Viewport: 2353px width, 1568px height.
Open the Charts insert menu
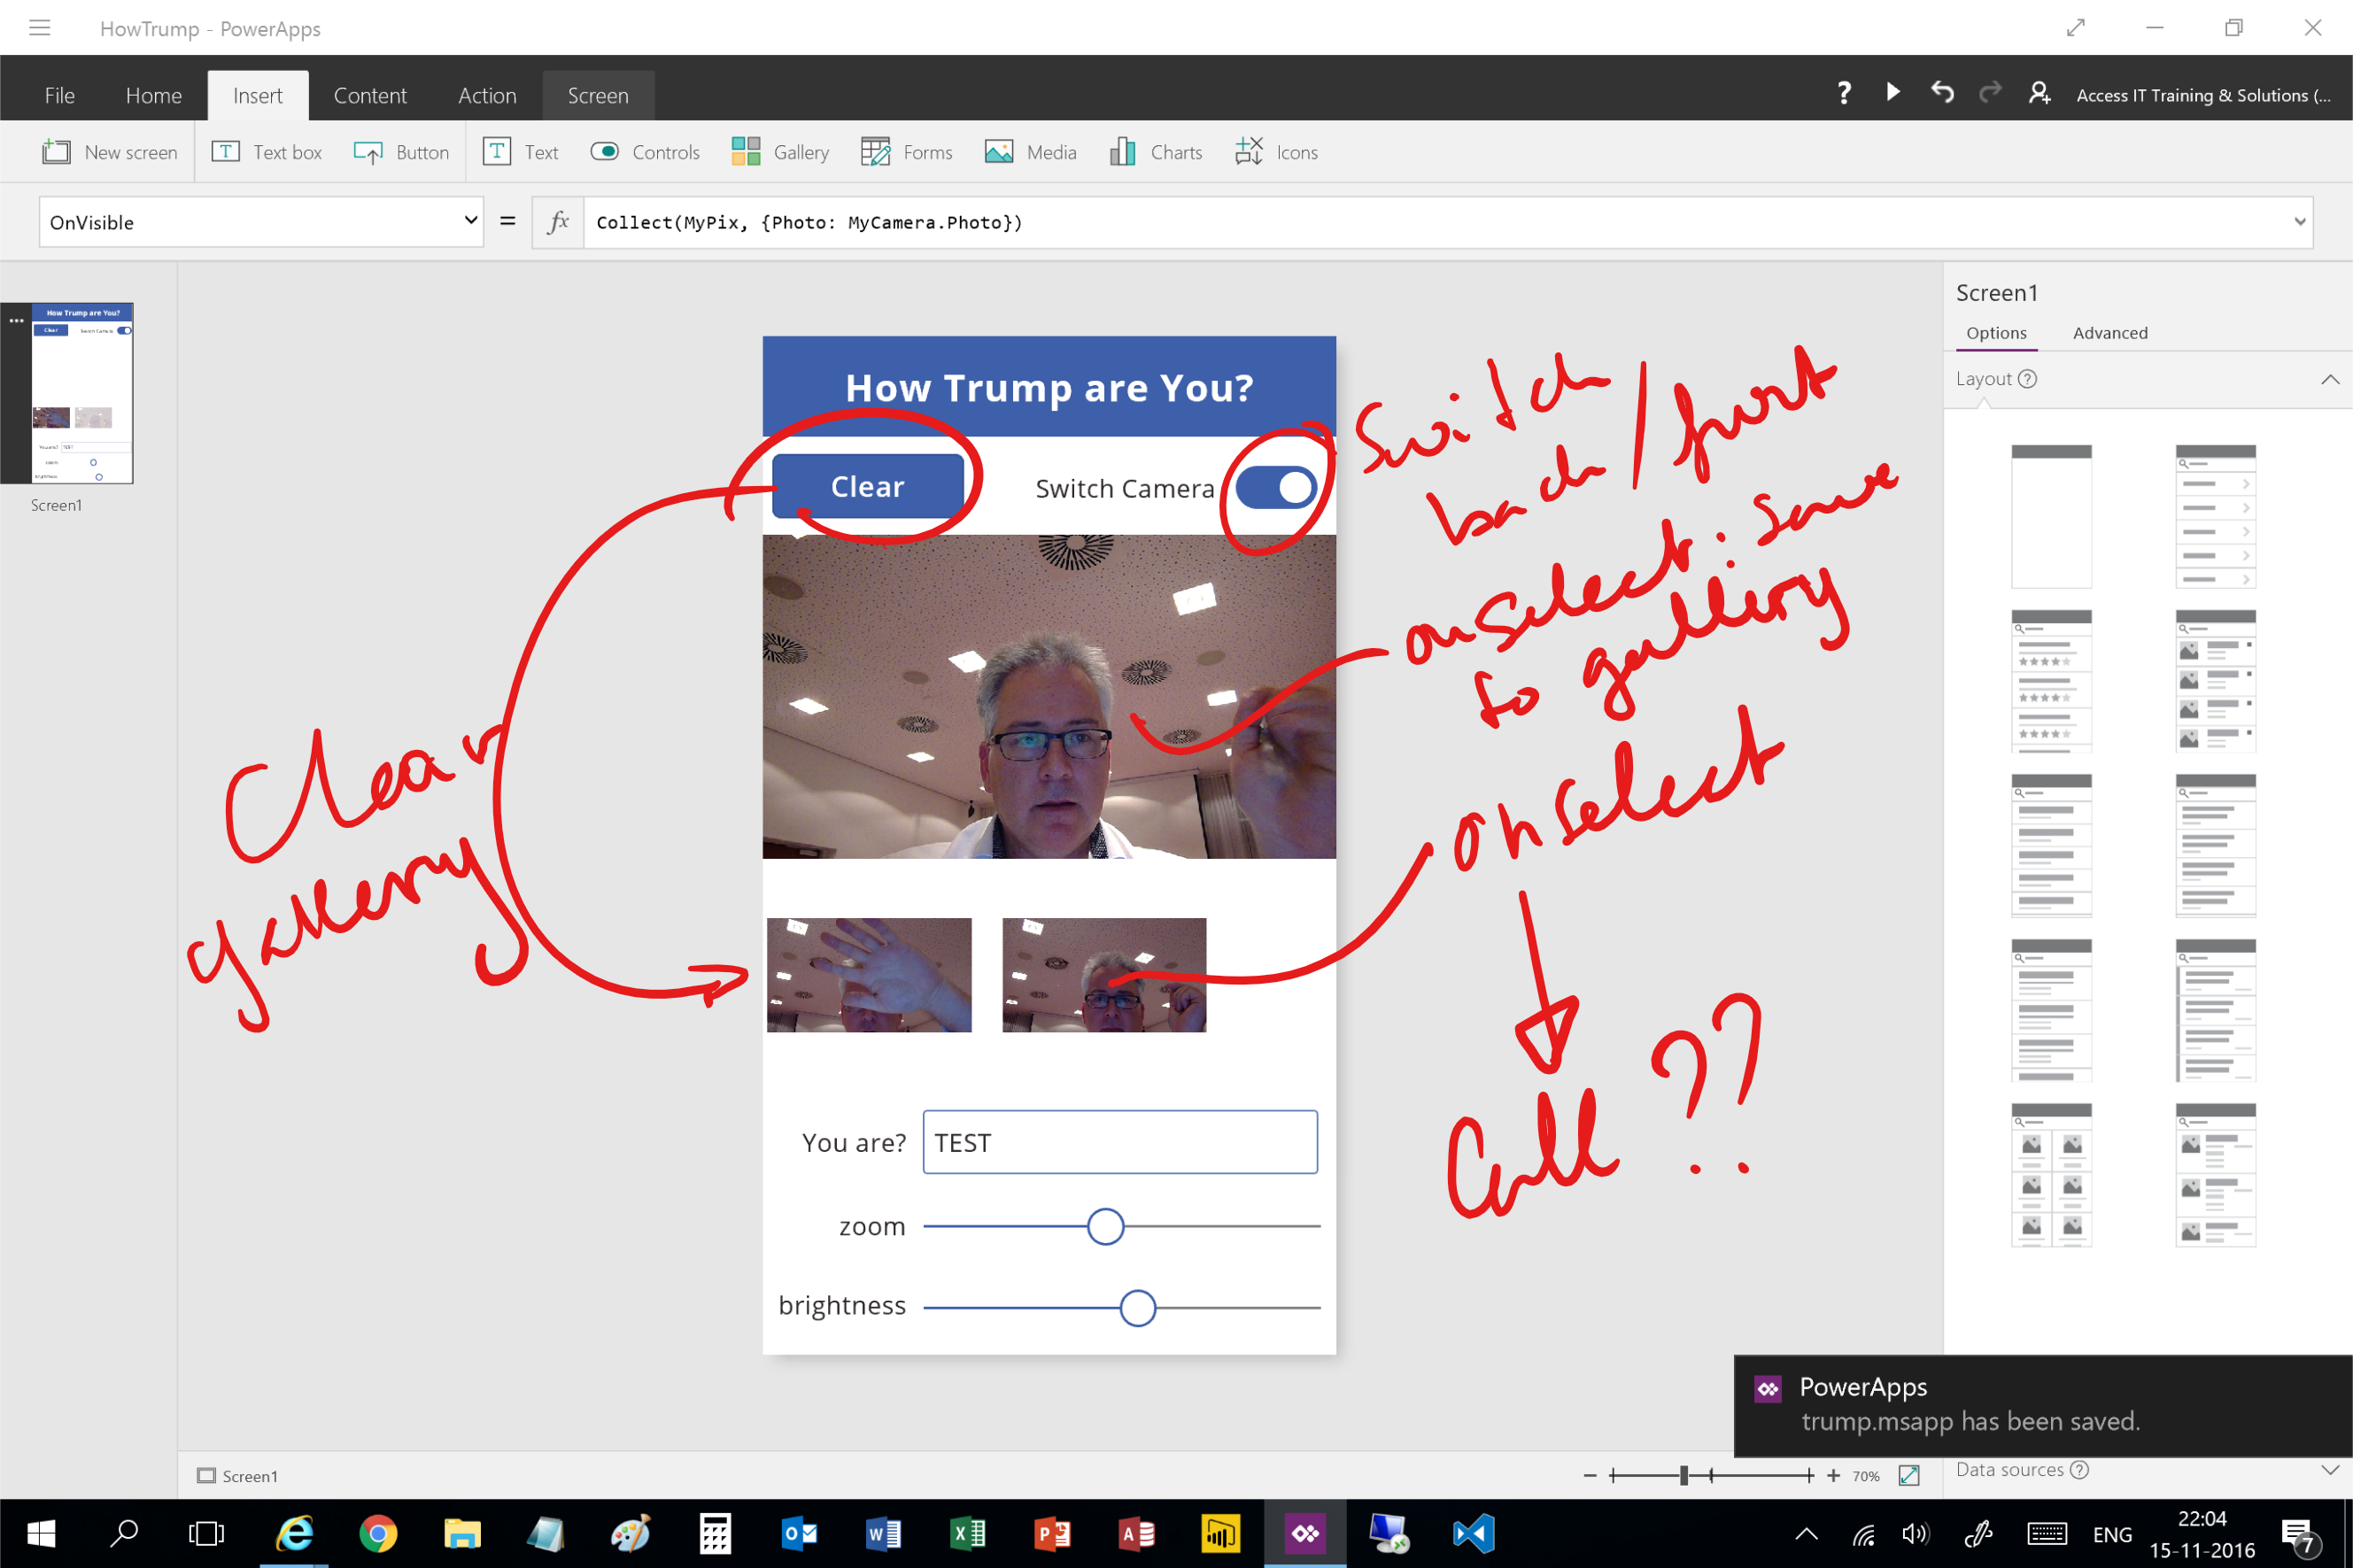tap(1156, 152)
